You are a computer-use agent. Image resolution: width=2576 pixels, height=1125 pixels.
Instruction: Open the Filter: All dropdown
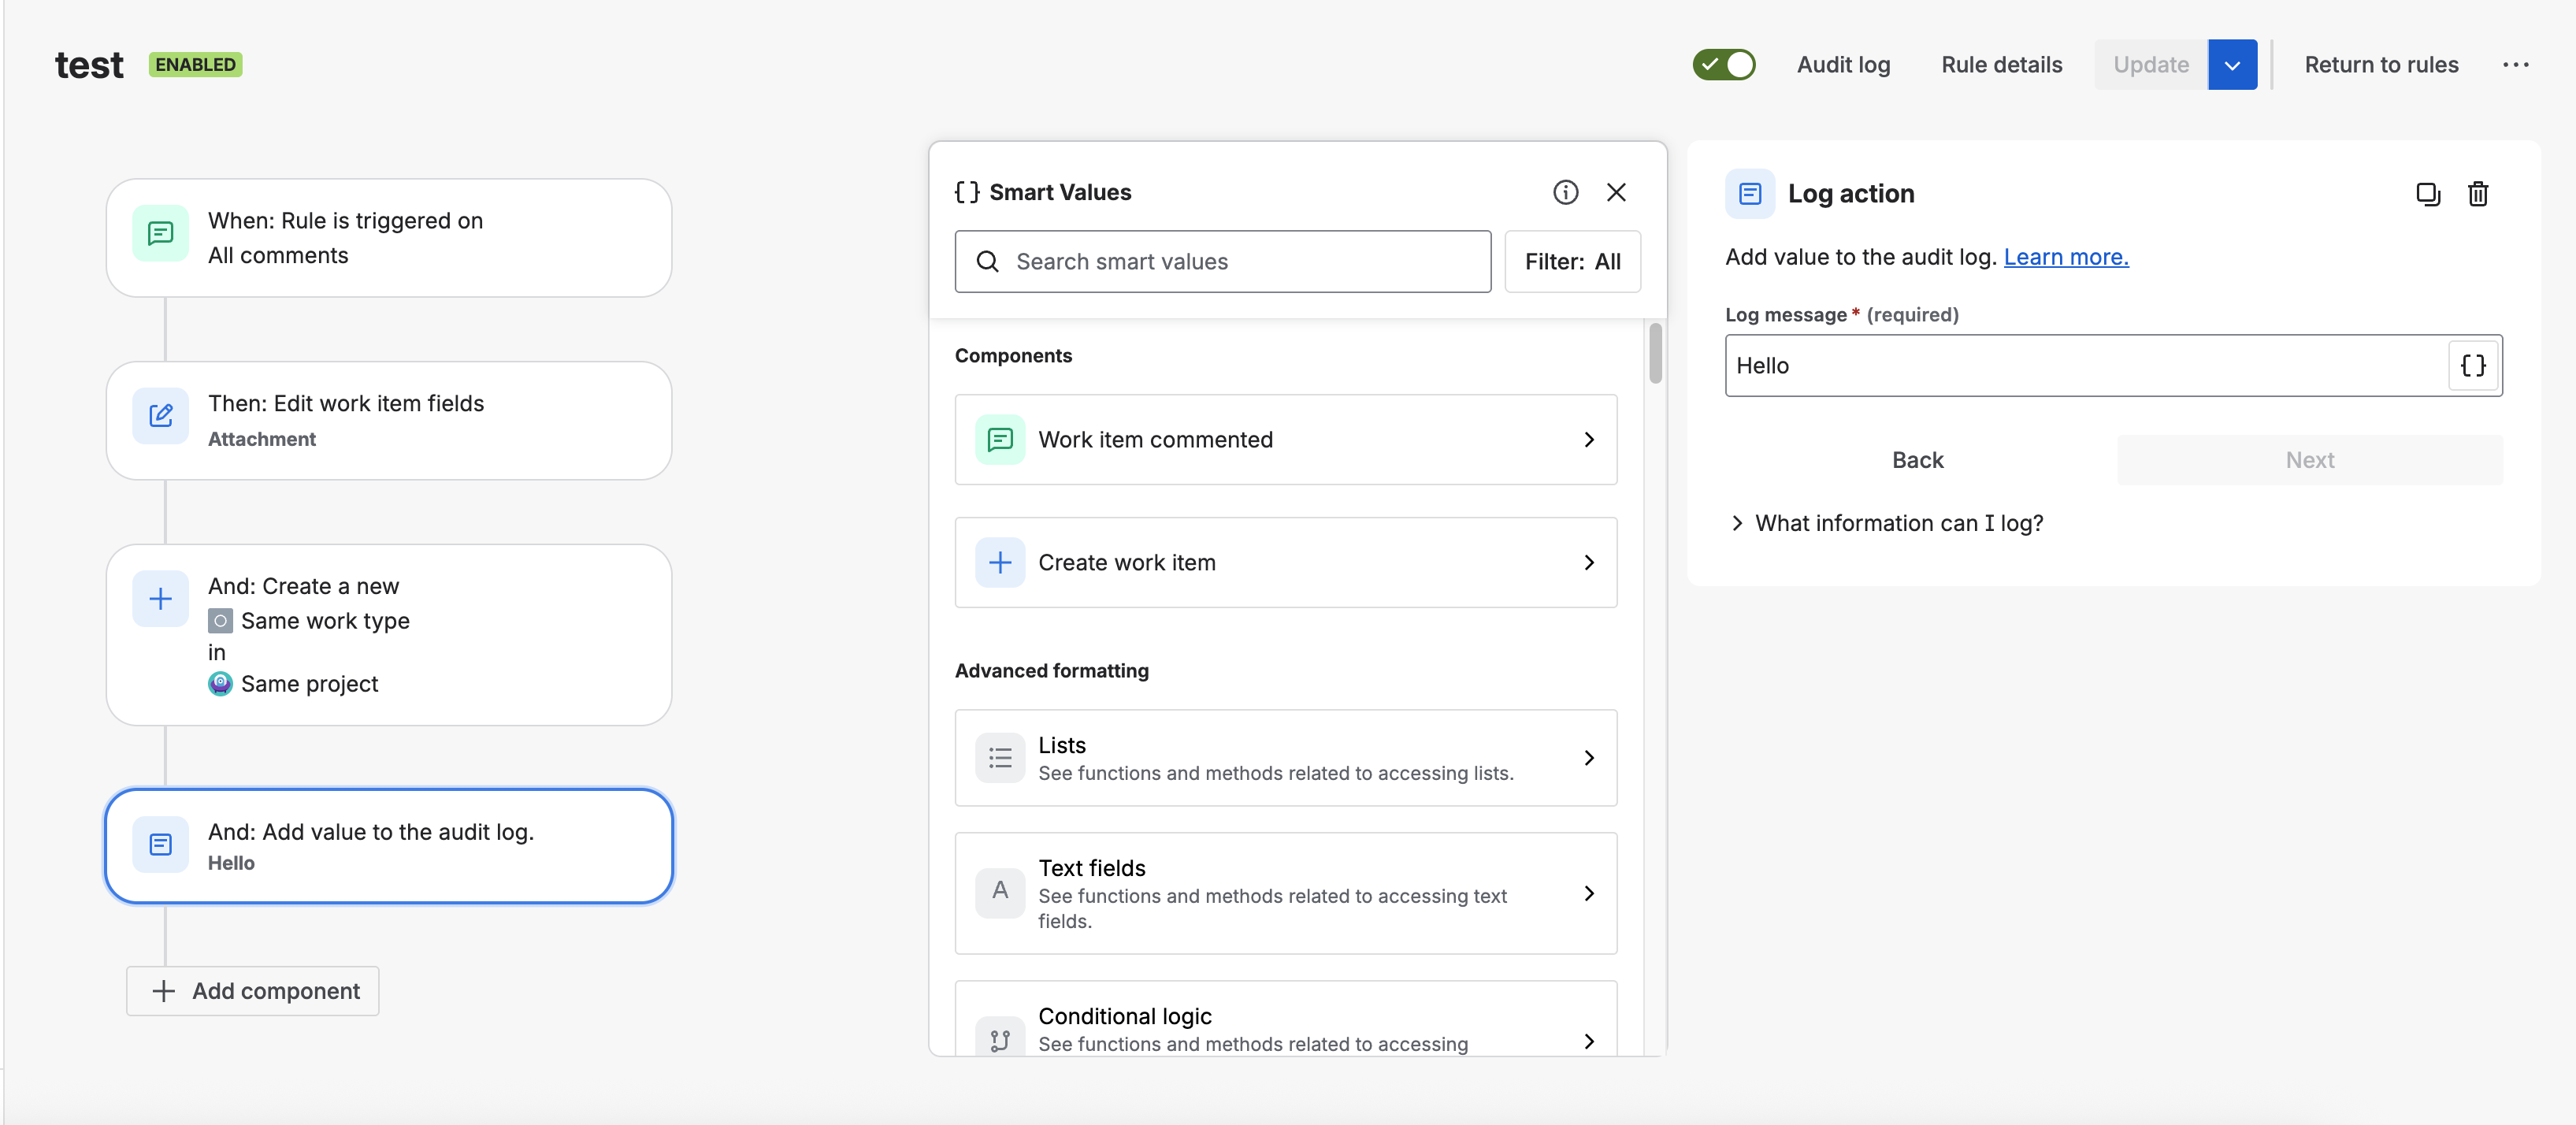tap(1572, 262)
